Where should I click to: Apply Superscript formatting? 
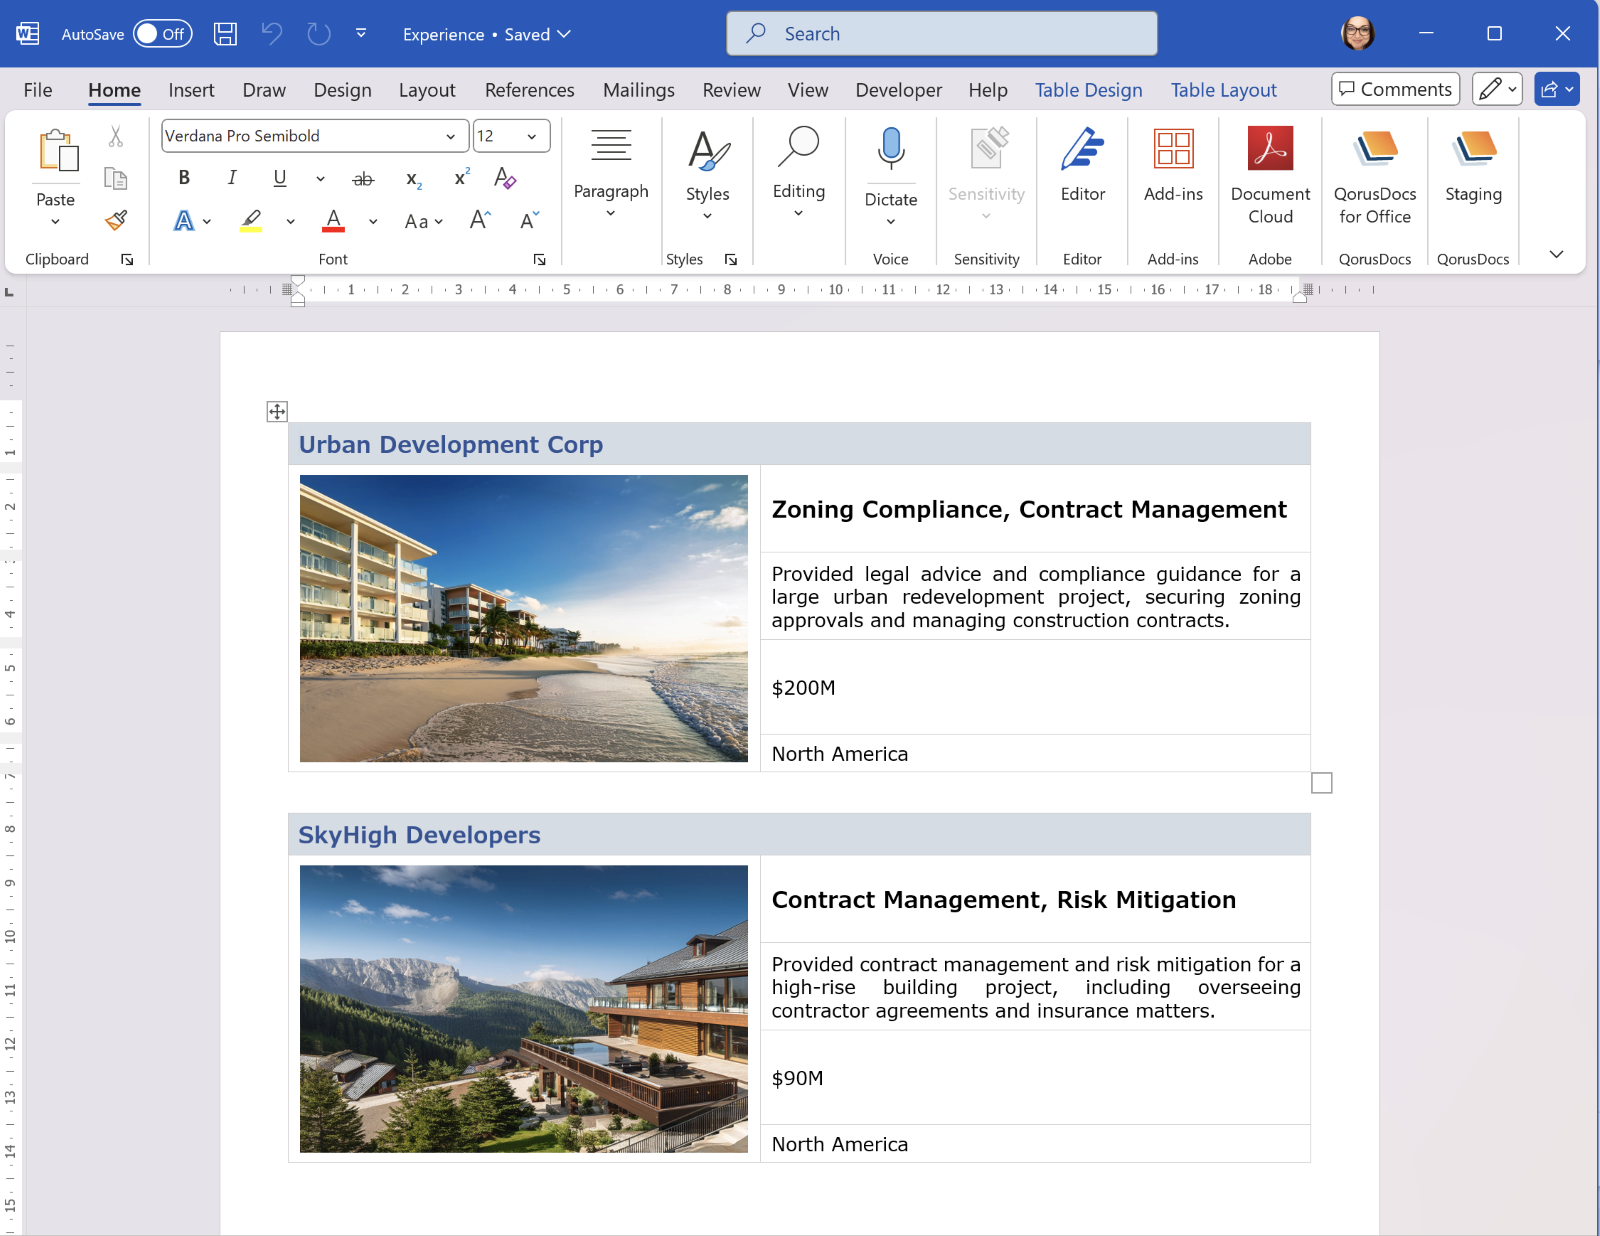tap(461, 178)
